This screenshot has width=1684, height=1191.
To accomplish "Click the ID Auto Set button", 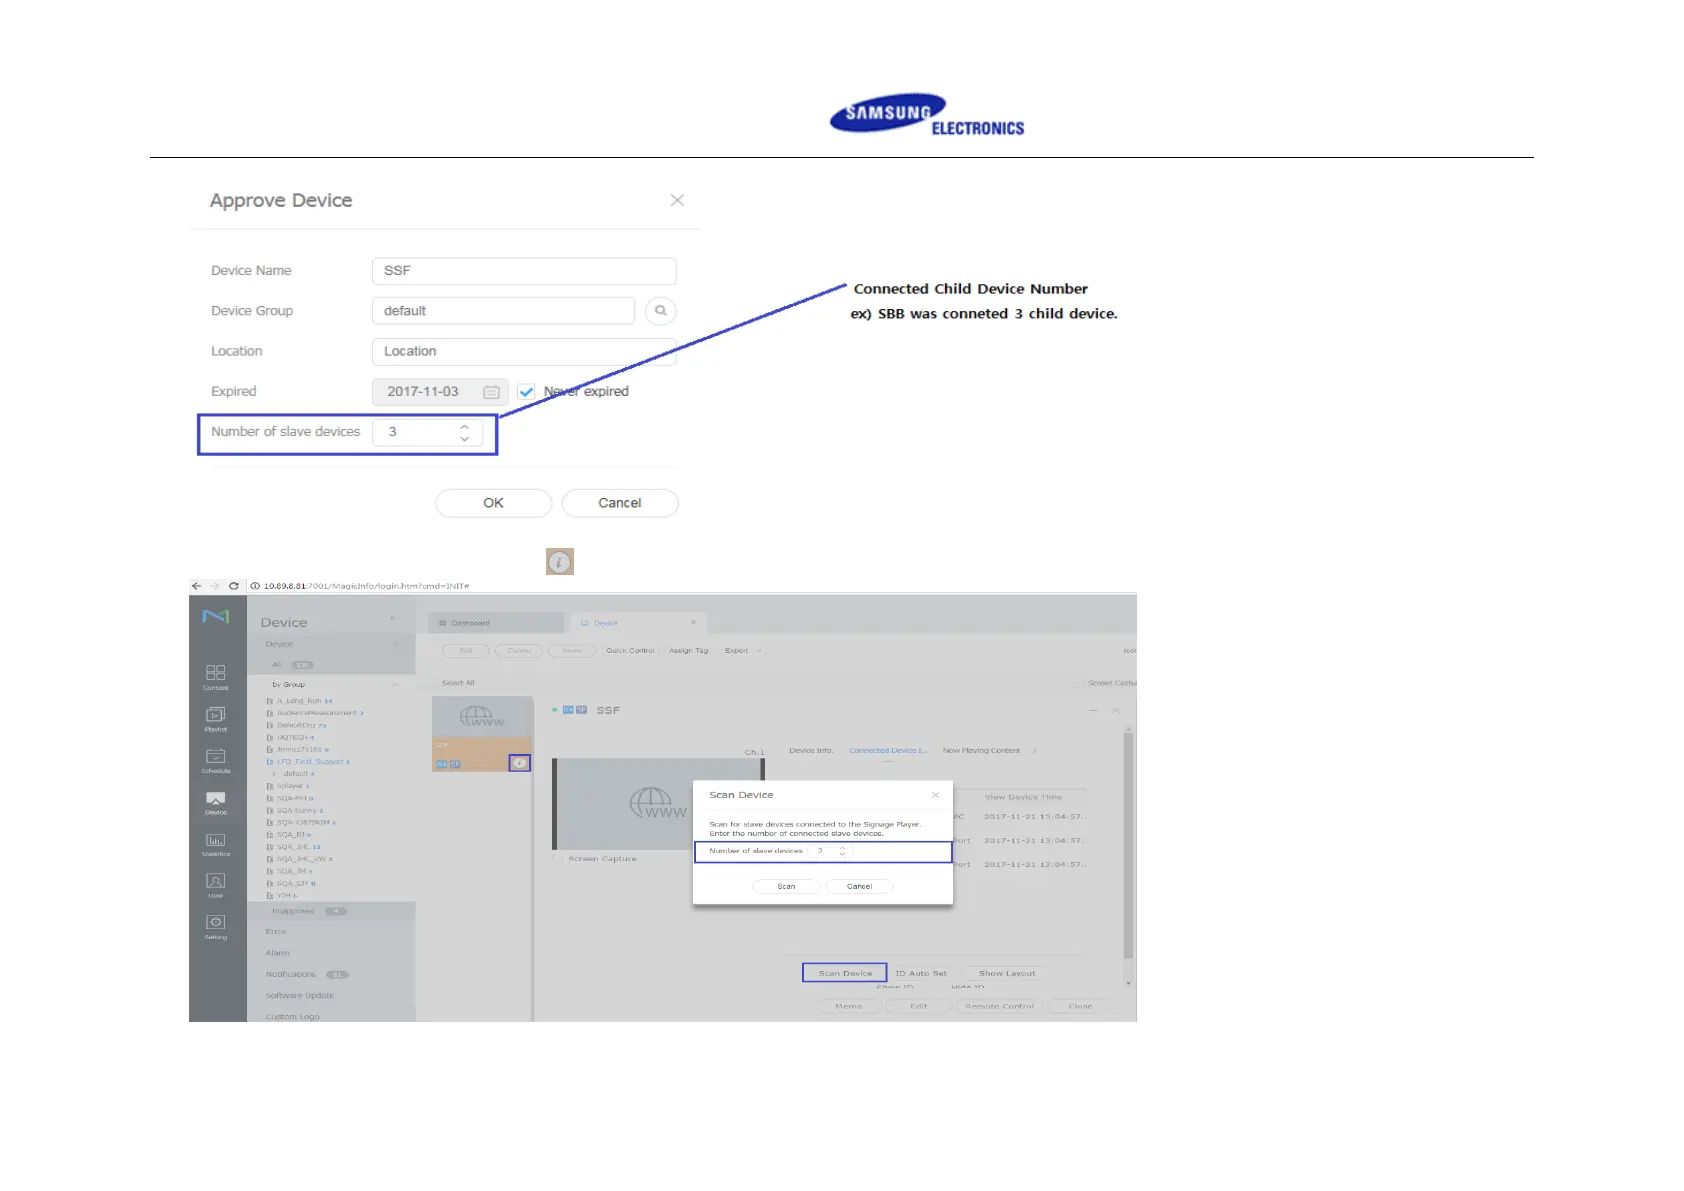I will coord(921,973).
